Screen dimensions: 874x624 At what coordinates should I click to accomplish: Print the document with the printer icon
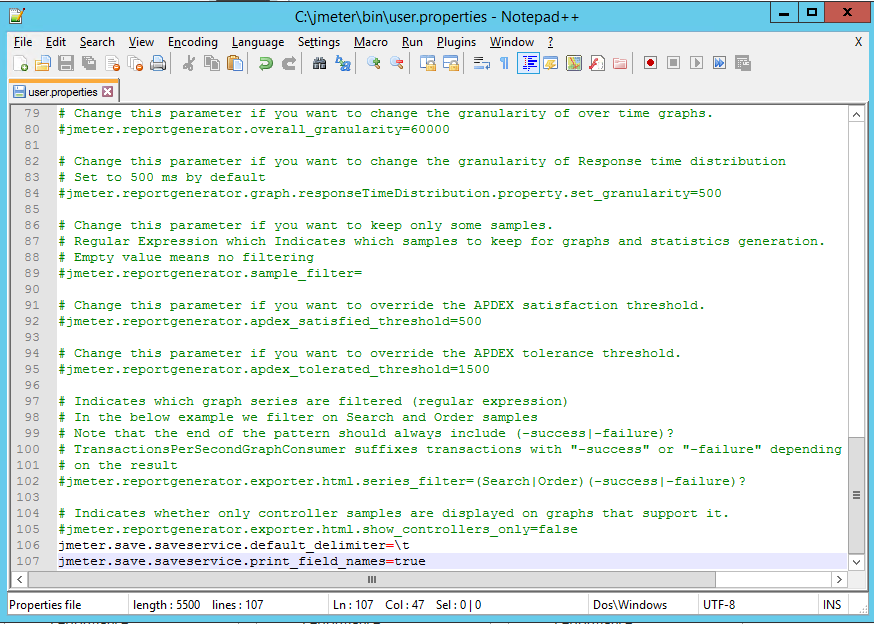coord(158,64)
